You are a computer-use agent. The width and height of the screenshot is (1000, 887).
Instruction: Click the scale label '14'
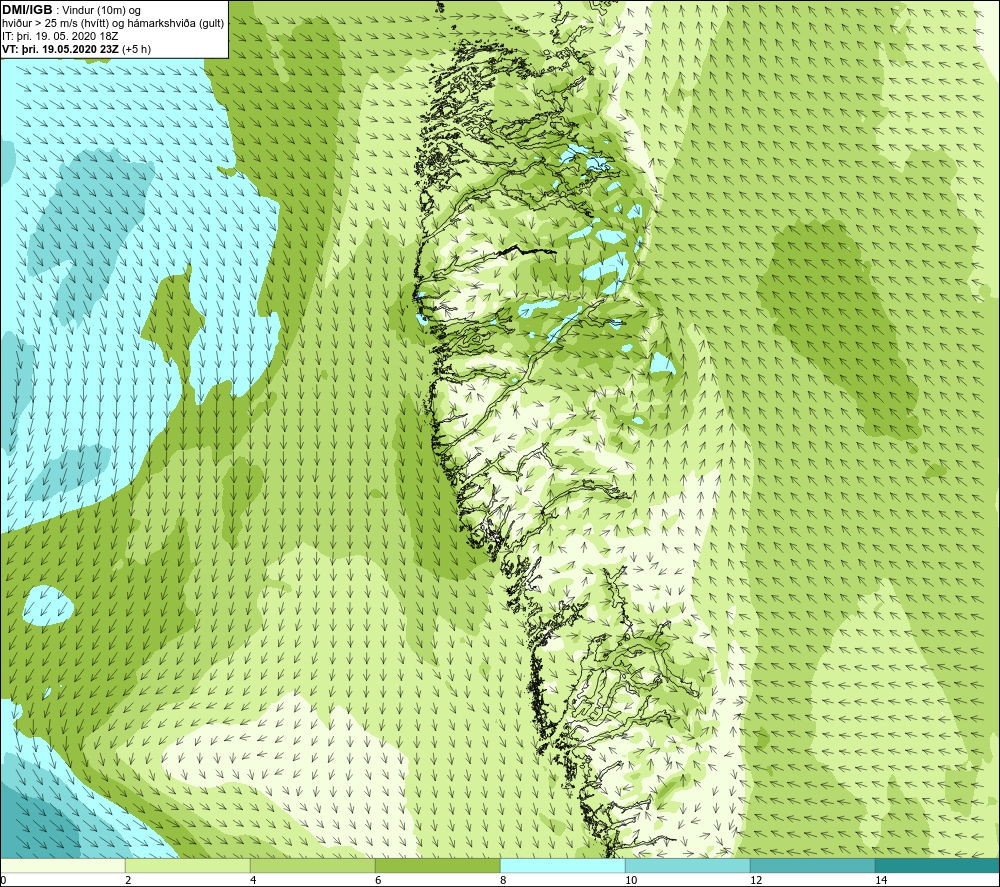click(x=881, y=880)
